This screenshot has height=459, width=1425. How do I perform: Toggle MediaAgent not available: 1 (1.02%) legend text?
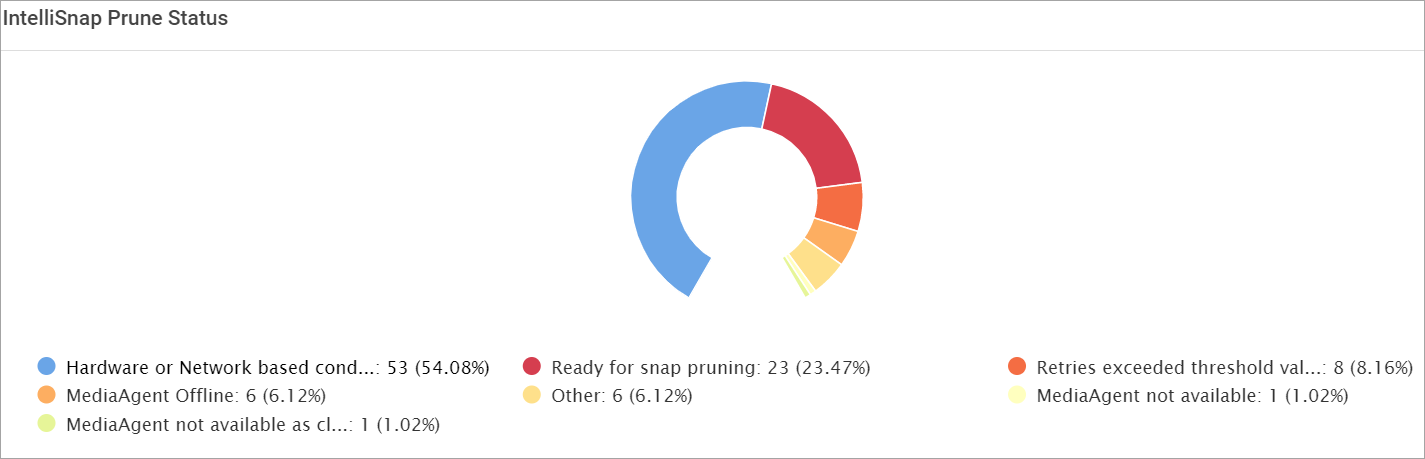[1191, 396]
